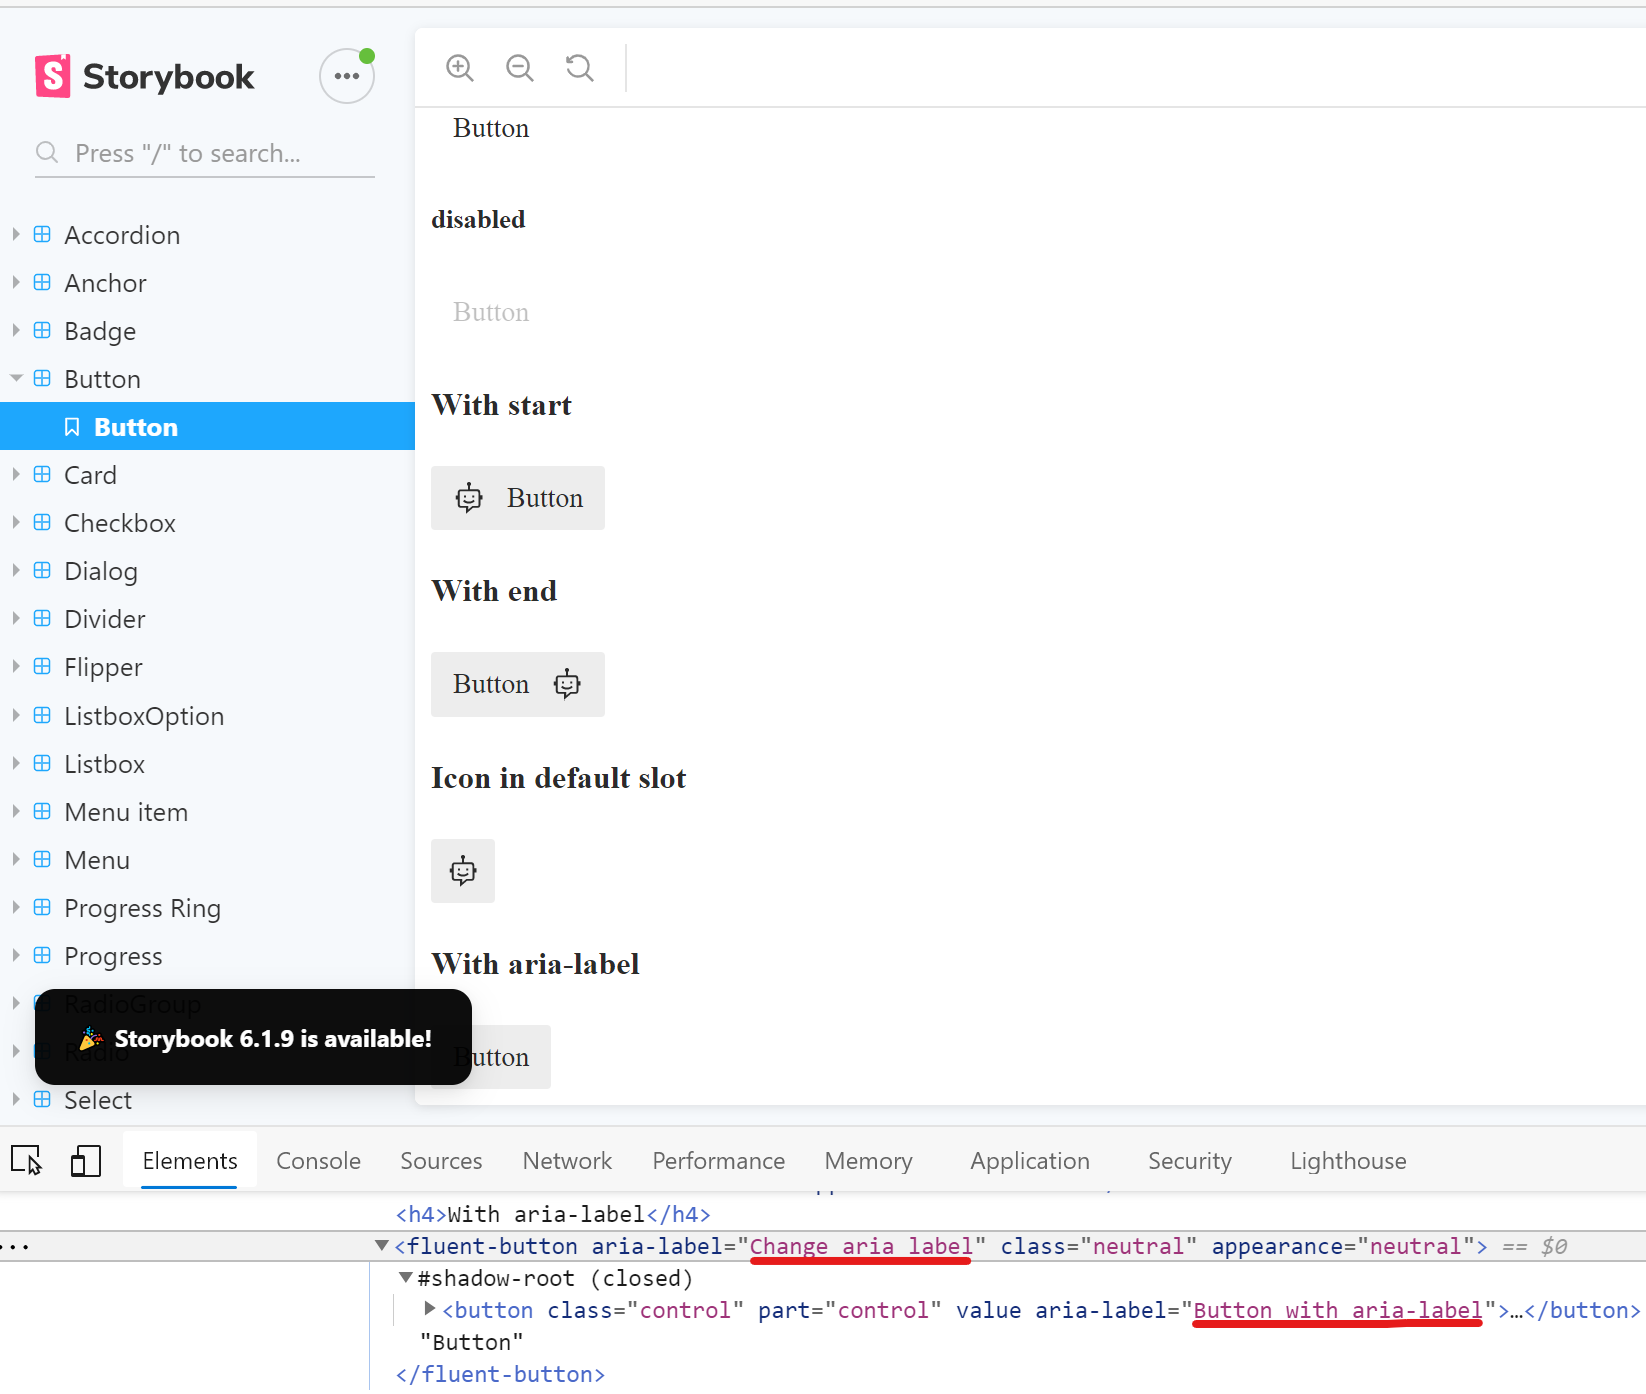Expand the Anchor tree node arrow
The width and height of the screenshot is (1646, 1394).
(16, 282)
